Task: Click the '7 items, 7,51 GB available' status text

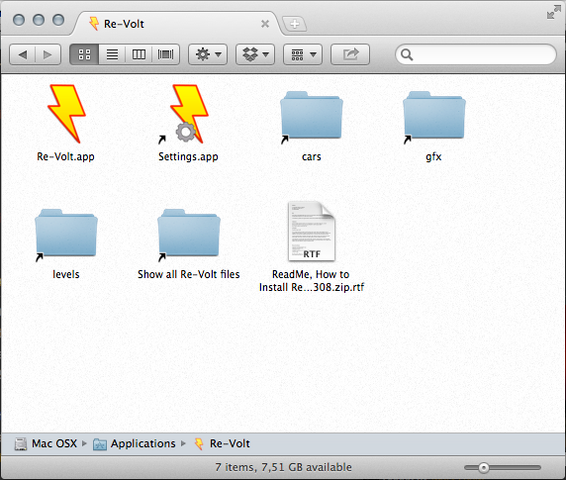Action: (283, 467)
